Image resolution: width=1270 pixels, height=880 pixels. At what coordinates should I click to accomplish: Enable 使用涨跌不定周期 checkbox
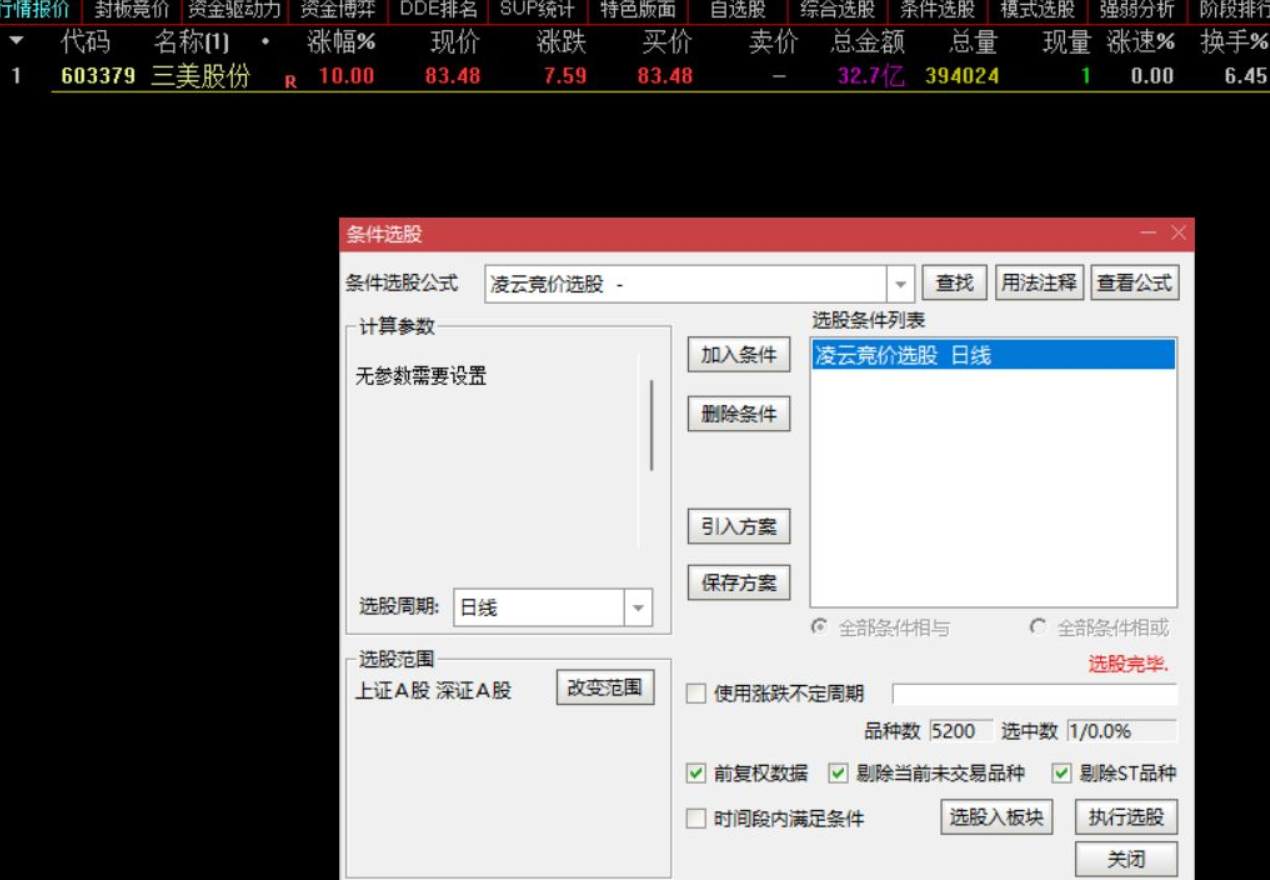click(696, 694)
